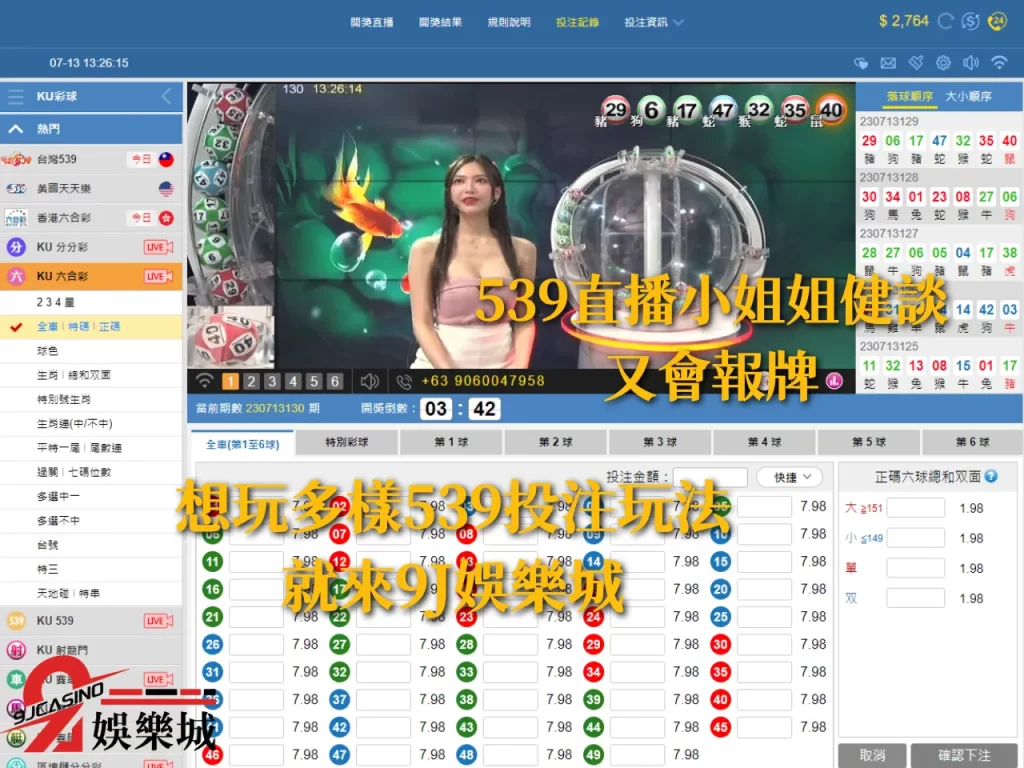The image size is (1024, 768).
Task: Switch video to channel 6
Action: (x=335, y=381)
